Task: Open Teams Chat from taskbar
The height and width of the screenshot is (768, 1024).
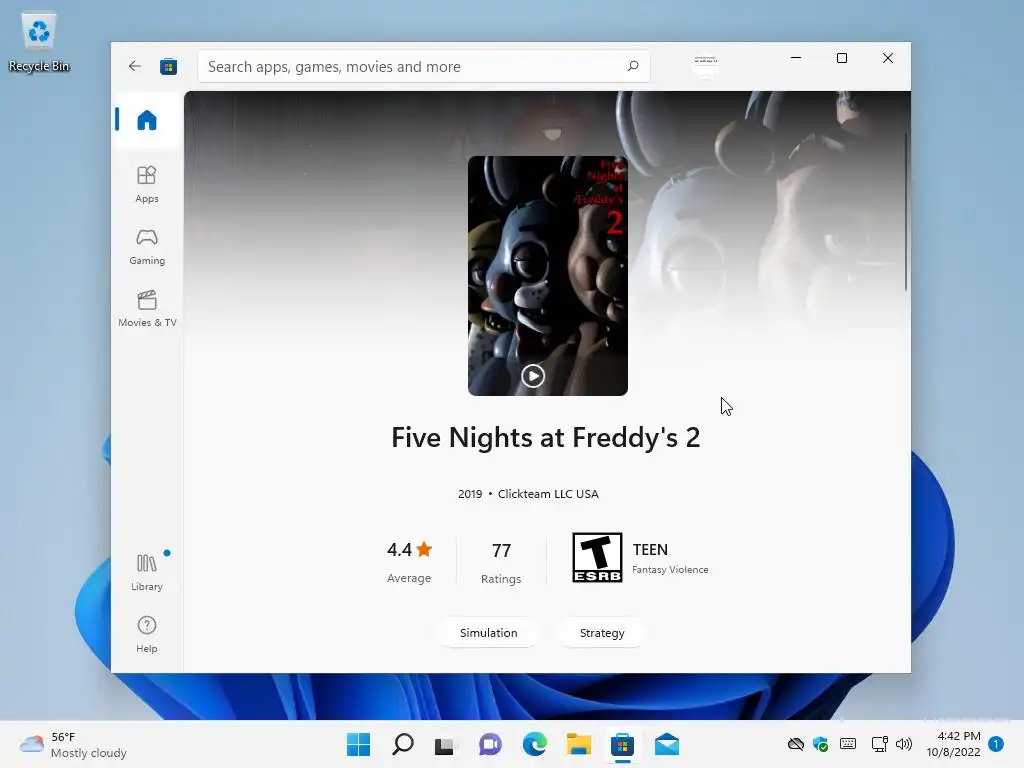Action: (x=490, y=744)
